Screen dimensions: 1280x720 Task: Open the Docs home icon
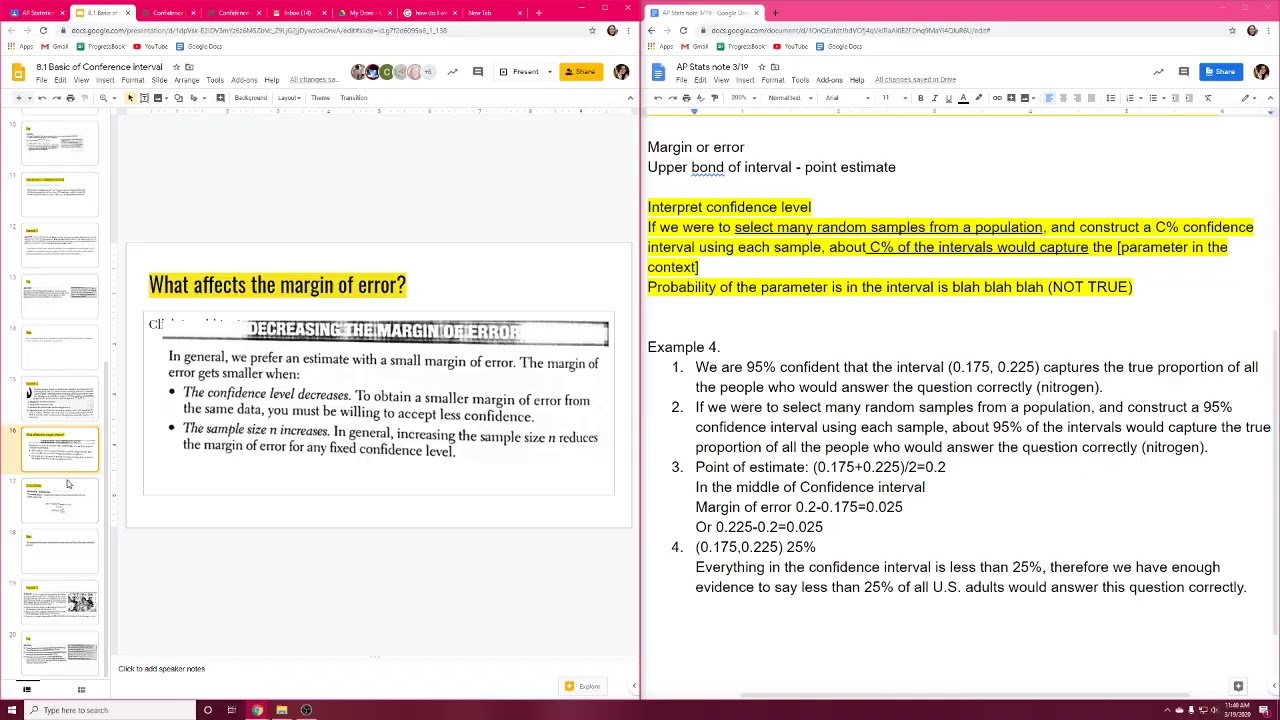click(x=658, y=72)
